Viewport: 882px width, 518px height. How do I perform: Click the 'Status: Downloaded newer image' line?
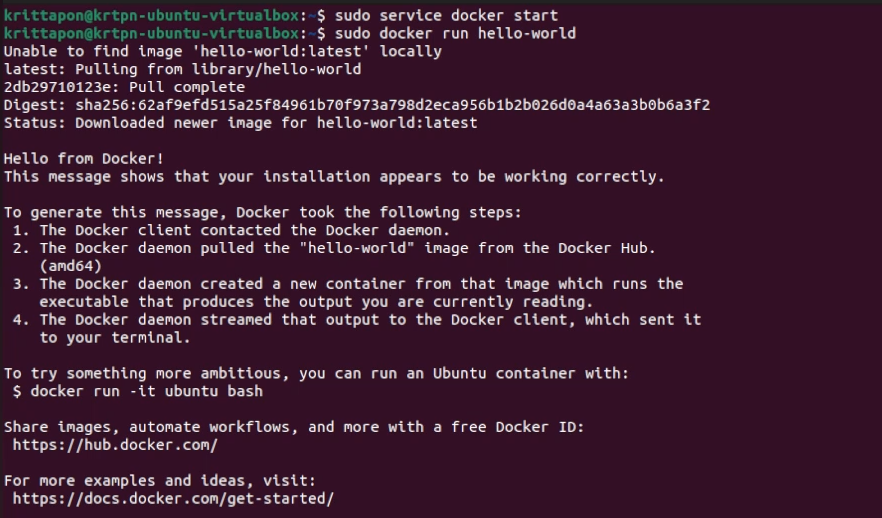(x=240, y=123)
